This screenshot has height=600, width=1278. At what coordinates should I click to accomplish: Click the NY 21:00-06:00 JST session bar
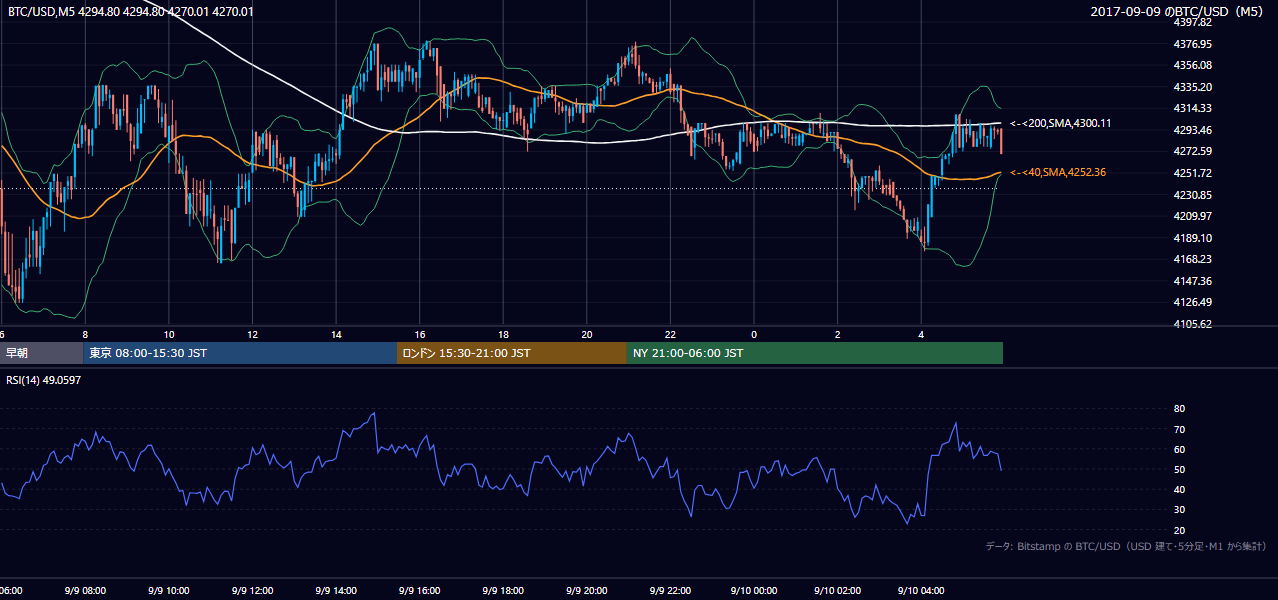click(815, 353)
